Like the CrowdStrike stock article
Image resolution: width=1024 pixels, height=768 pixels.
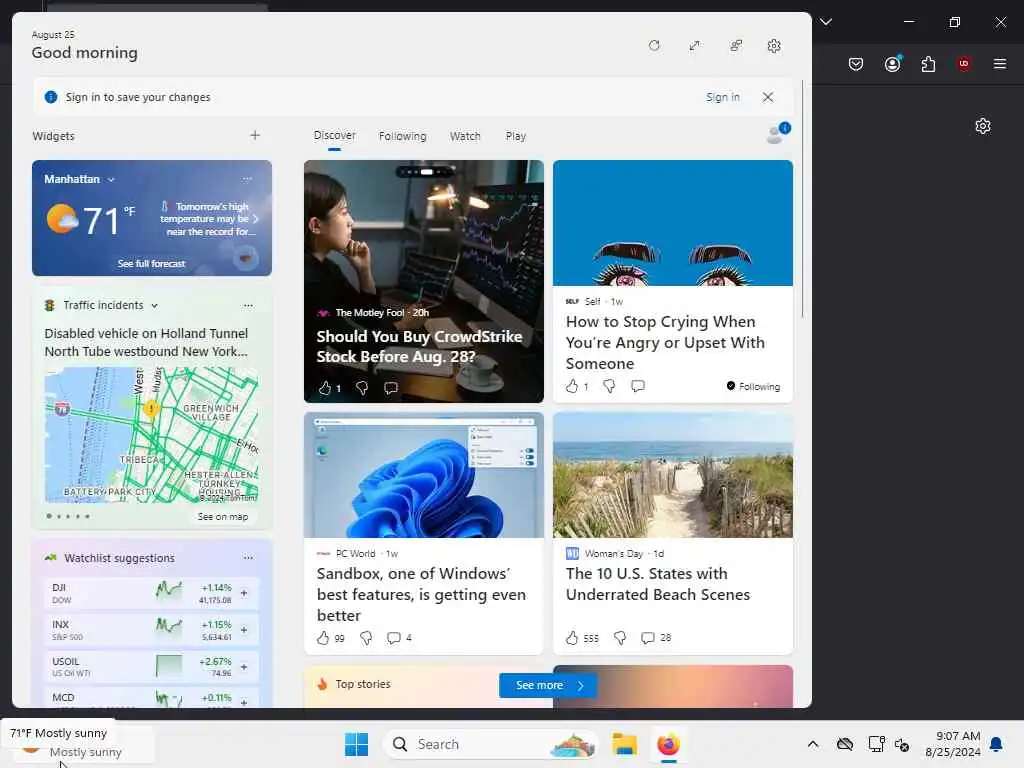point(325,388)
